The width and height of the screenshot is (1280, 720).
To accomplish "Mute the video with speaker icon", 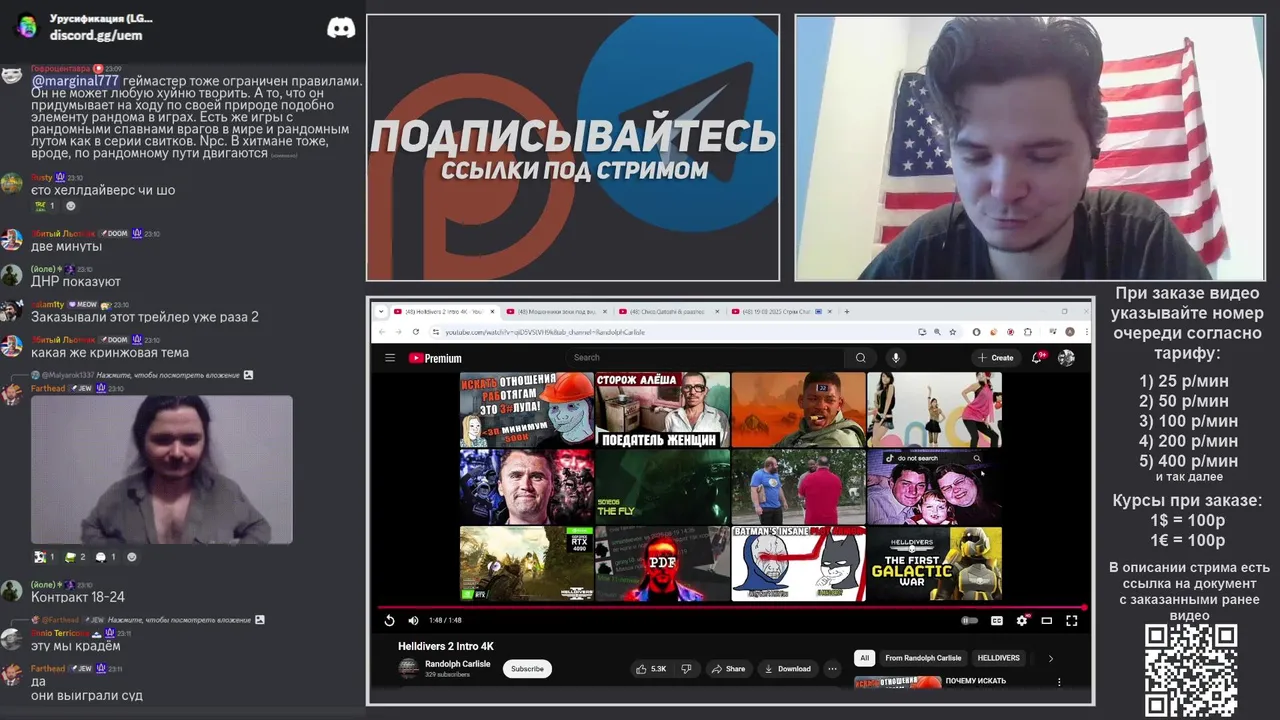I will click(x=413, y=620).
